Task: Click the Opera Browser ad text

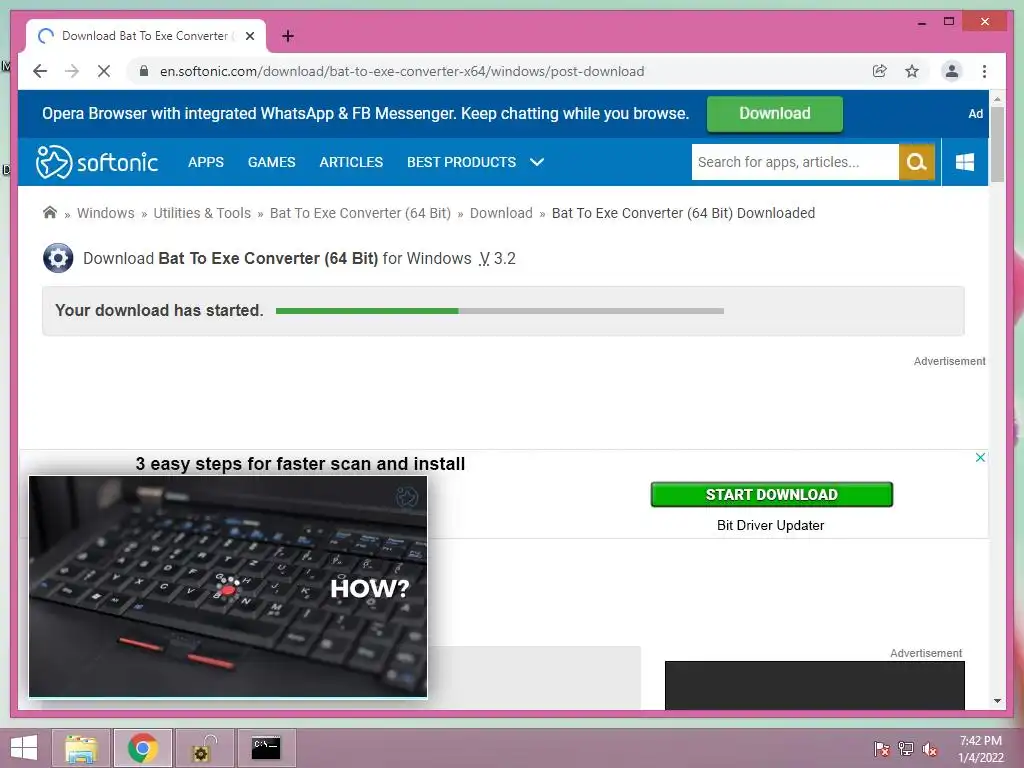Action: (x=366, y=114)
